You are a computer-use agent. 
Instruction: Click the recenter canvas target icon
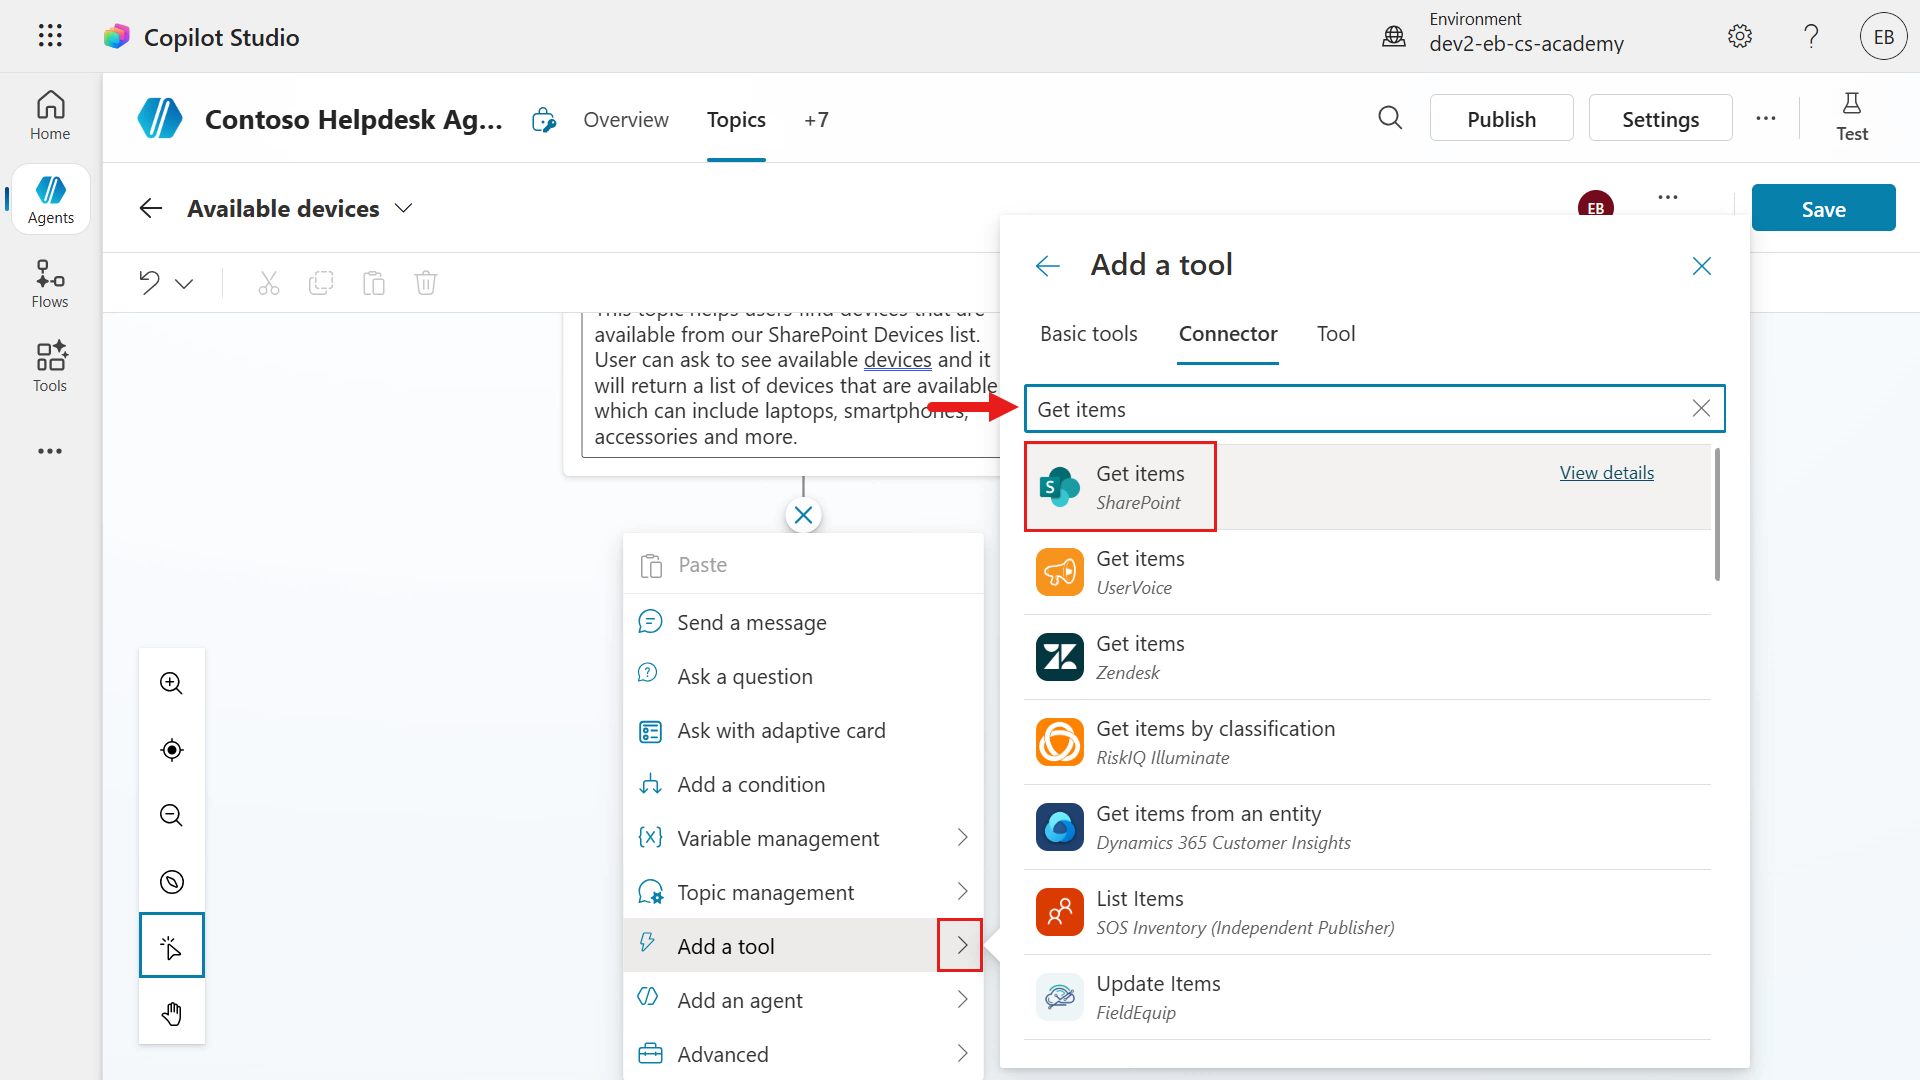point(172,750)
